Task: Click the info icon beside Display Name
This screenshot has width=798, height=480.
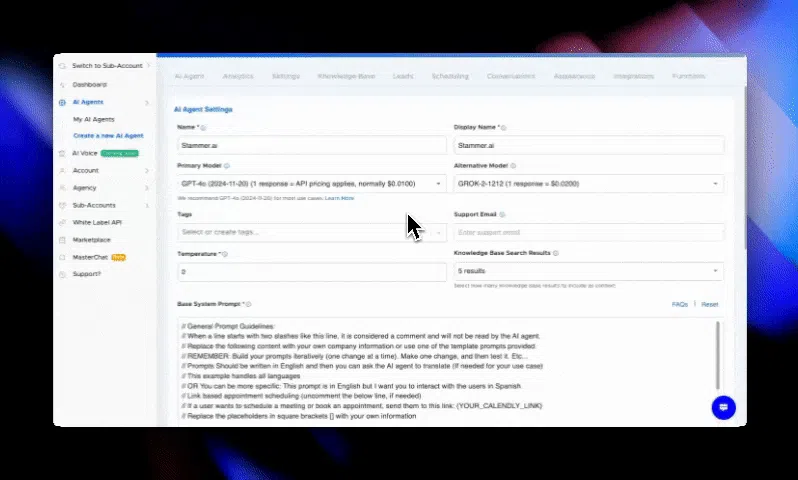Action: (x=504, y=128)
